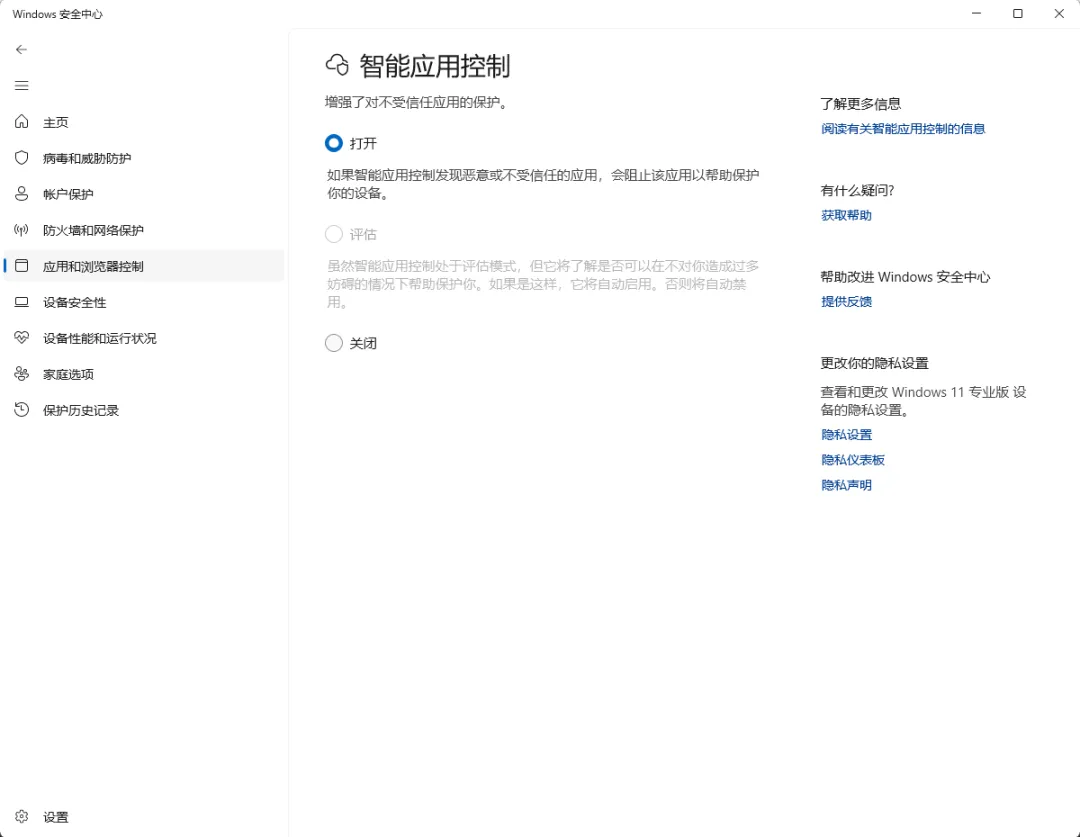Go to 家庭选项
Viewport: 1080px width, 837px height.
(144, 374)
